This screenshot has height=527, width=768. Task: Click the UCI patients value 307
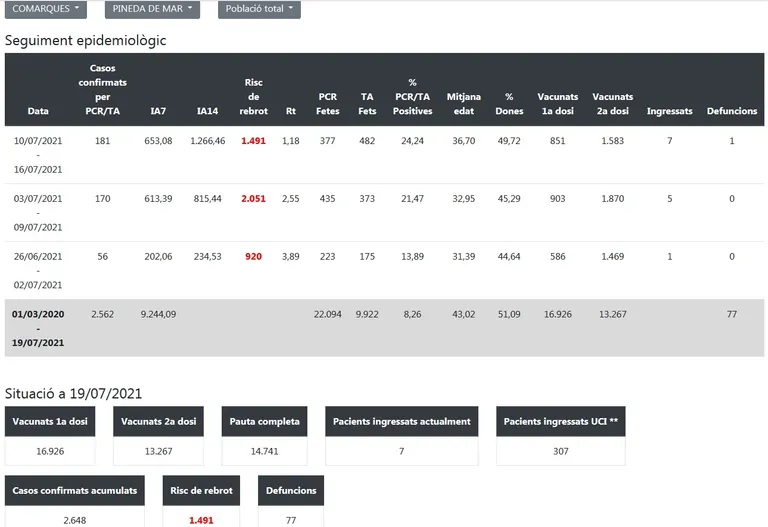point(561,451)
